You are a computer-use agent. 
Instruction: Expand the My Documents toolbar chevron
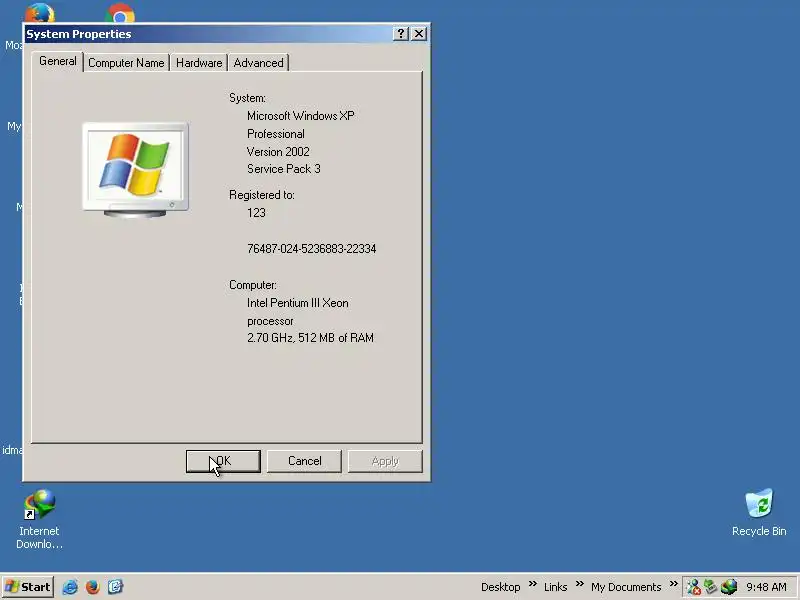[673, 584]
